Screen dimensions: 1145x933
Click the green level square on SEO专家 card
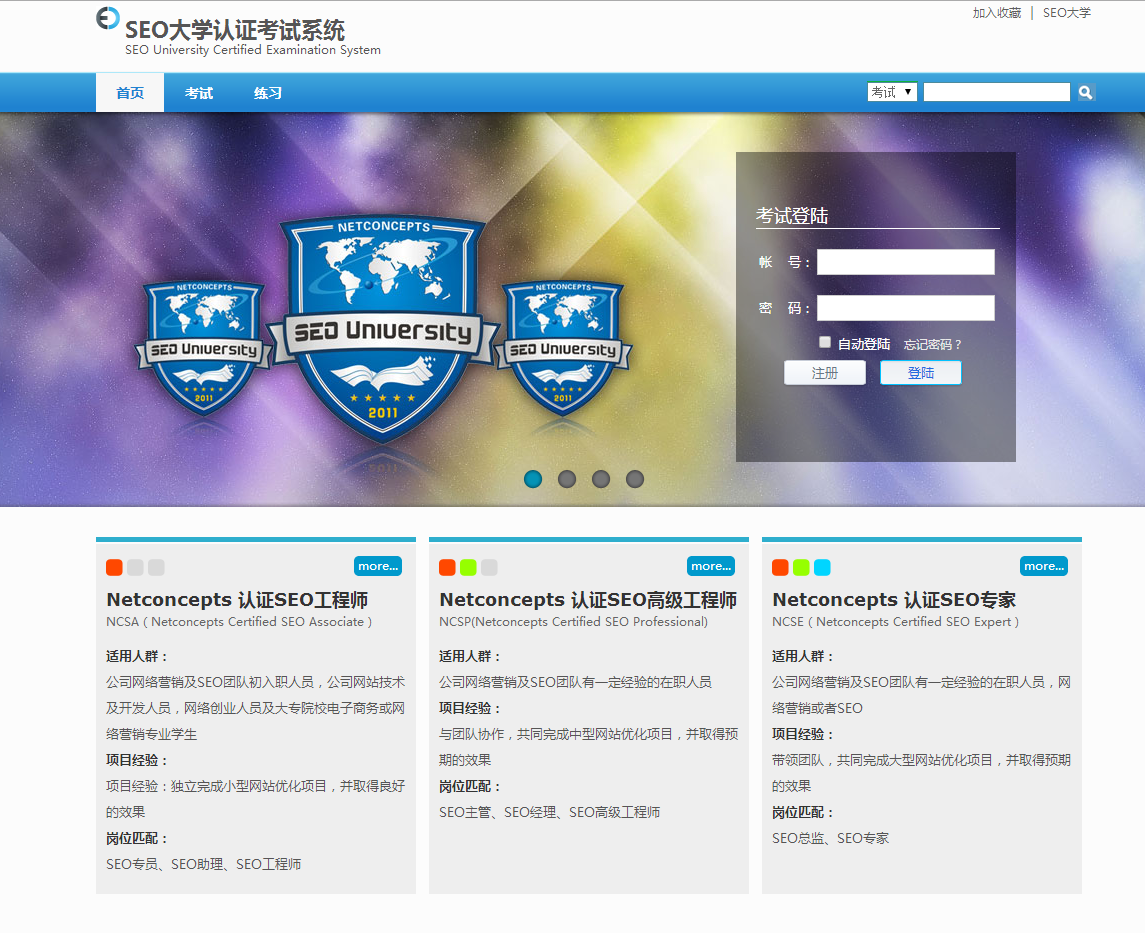801,567
